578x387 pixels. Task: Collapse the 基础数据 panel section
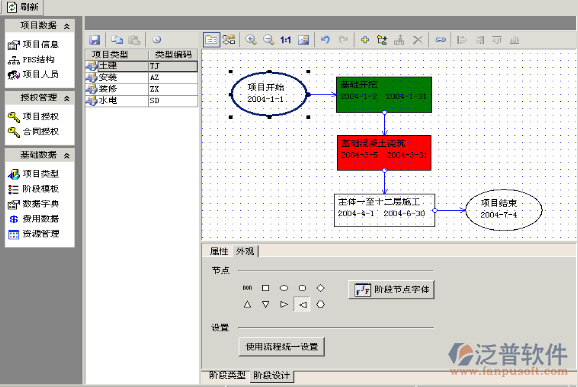[x=67, y=156]
